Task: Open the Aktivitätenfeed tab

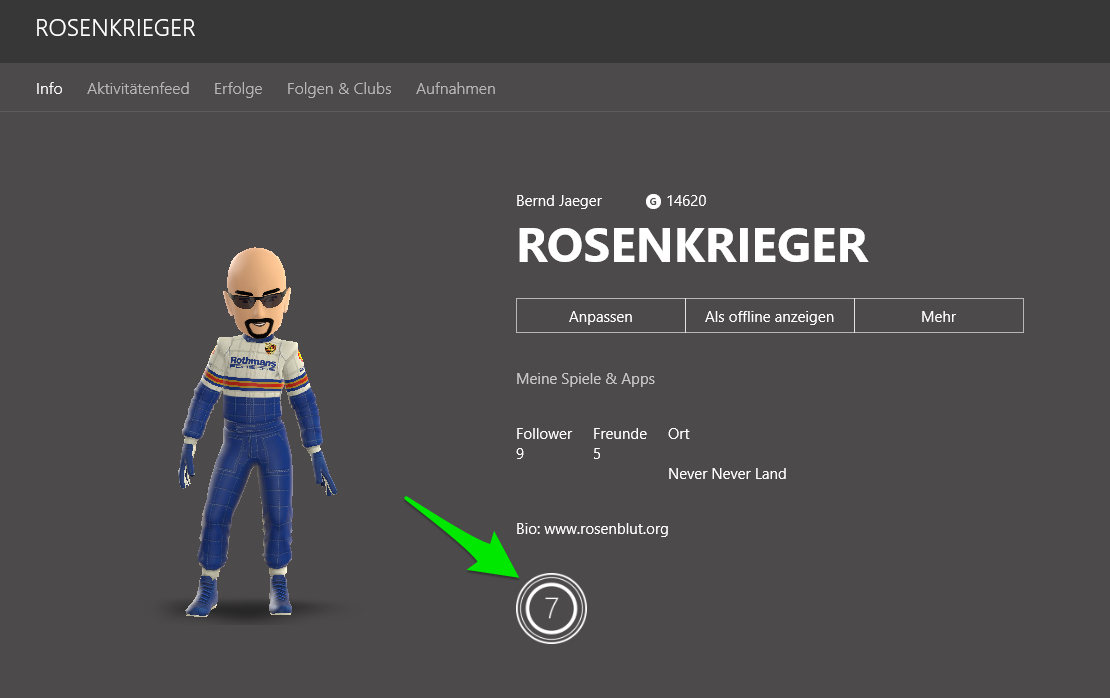Action: (x=138, y=89)
